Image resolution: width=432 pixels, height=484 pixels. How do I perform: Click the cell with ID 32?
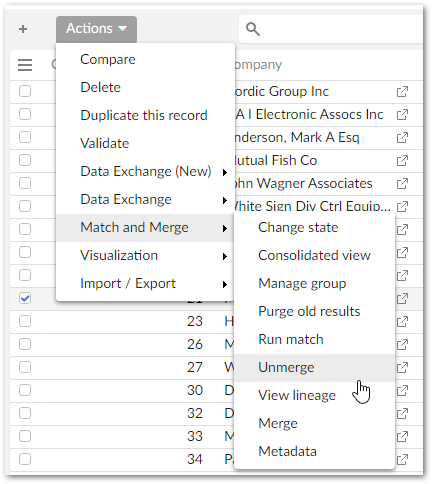[195, 413]
